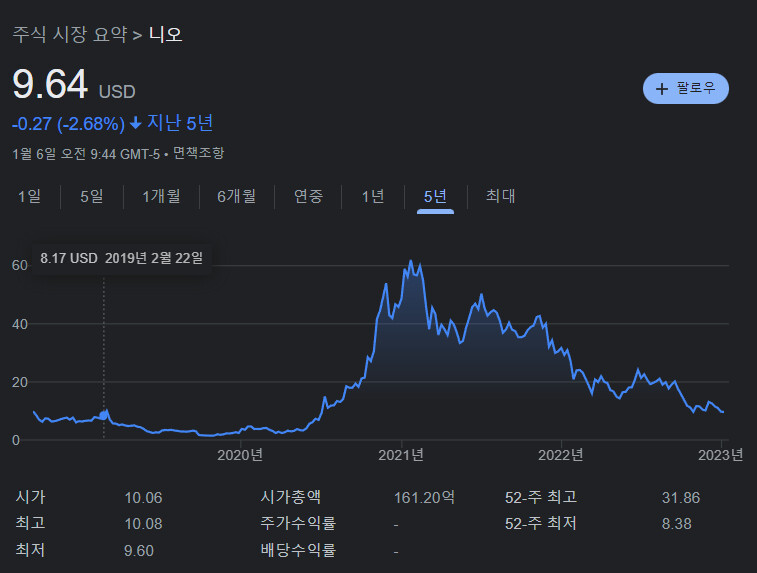The height and width of the screenshot is (573, 757).
Task: Select the 5일 time range tab
Action: click(92, 196)
